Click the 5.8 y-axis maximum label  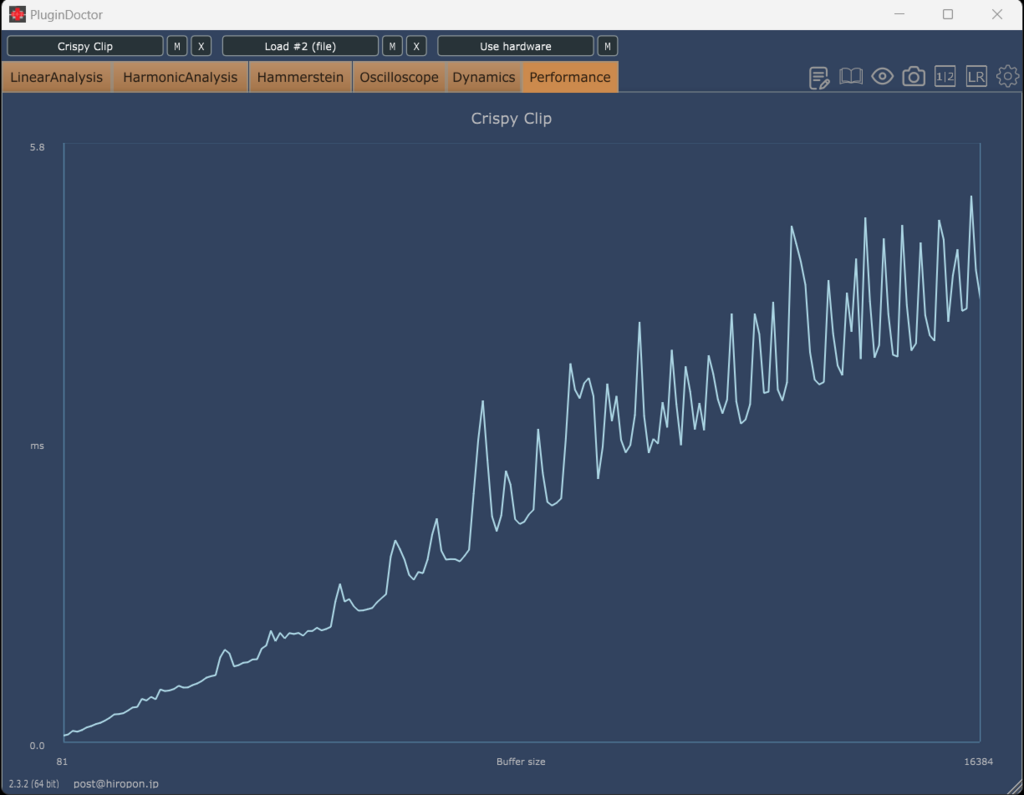click(37, 148)
